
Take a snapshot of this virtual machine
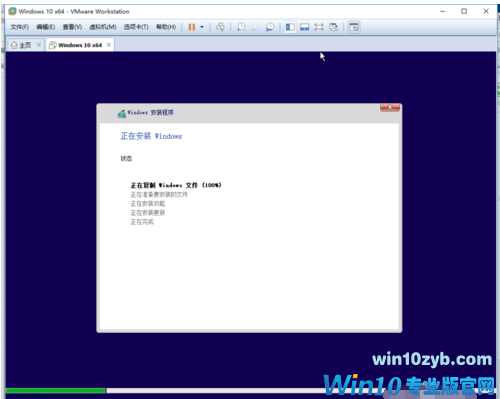241,27
